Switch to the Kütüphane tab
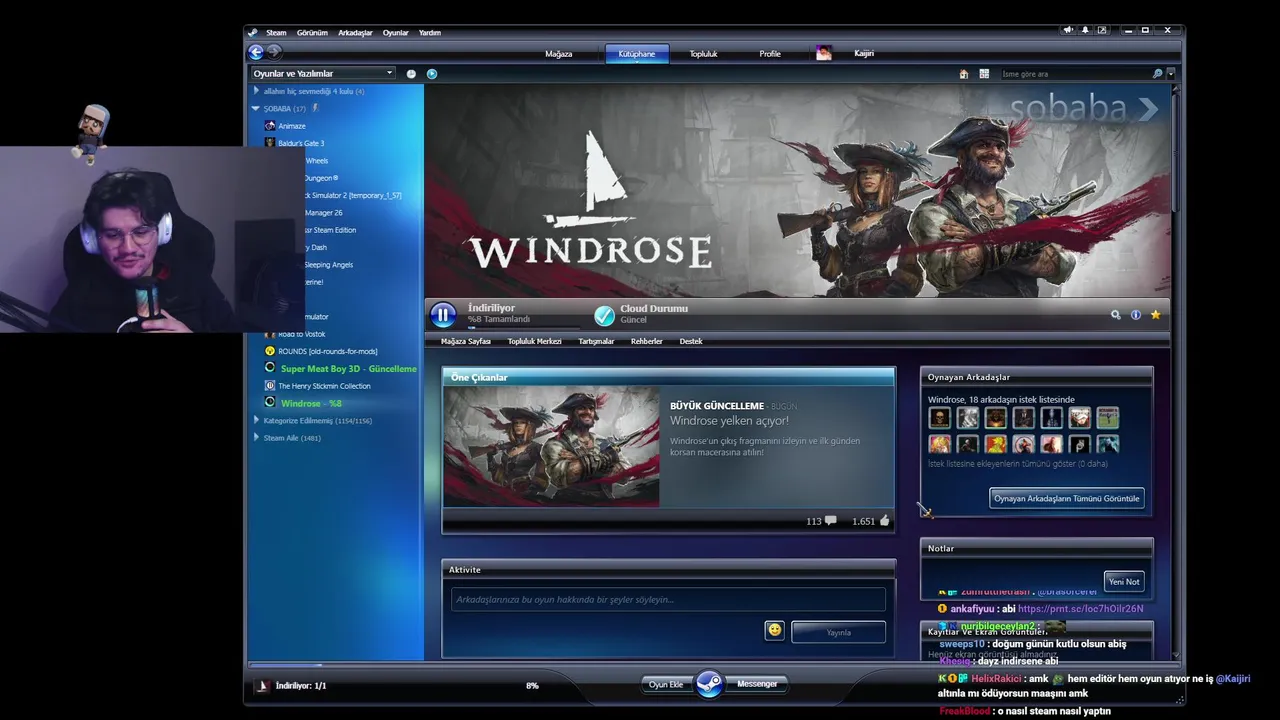The image size is (1280, 720). coord(637,54)
